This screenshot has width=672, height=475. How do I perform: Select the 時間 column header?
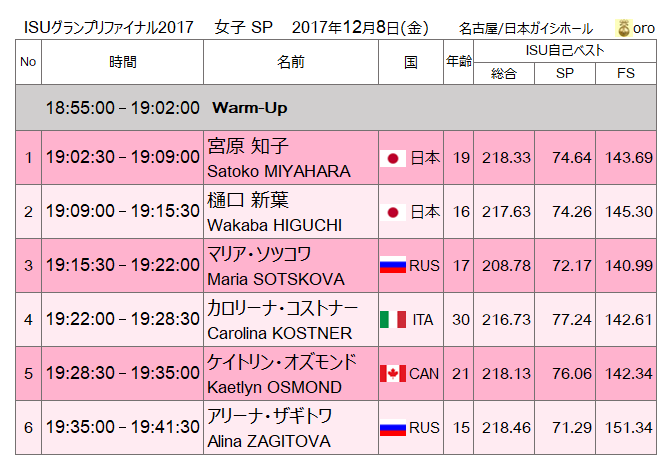tap(123, 62)
